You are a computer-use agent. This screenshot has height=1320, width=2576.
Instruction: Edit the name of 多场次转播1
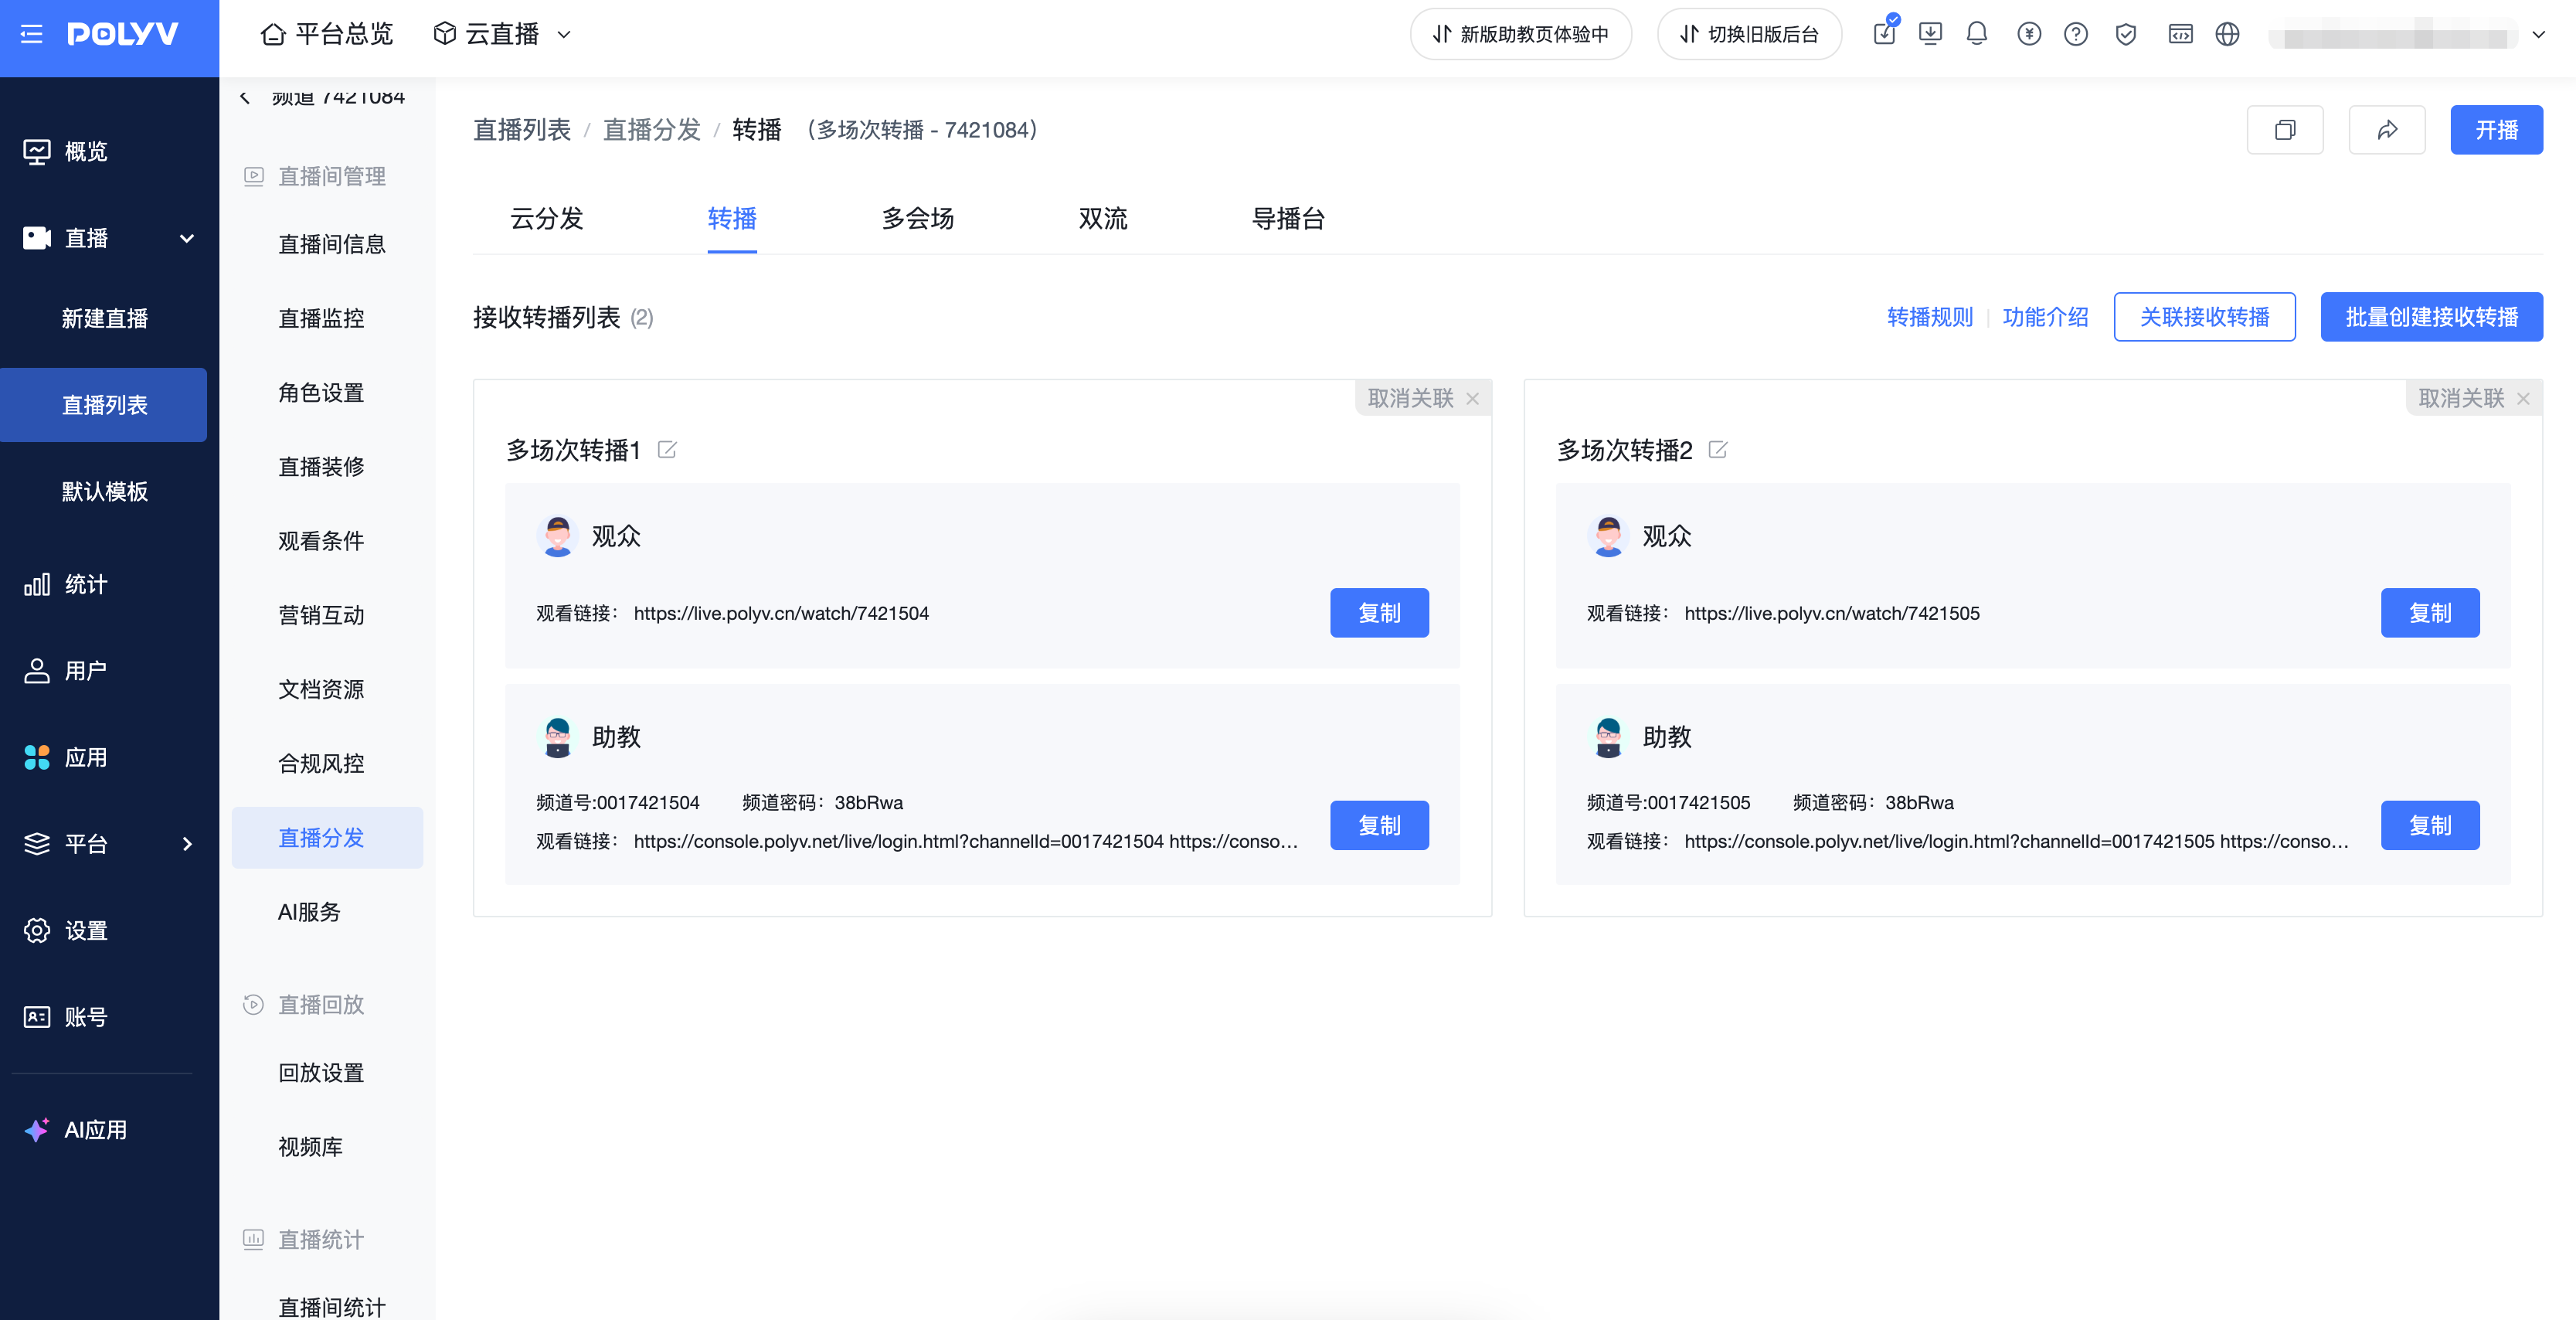pyautogui.click(x=667, y=450)
